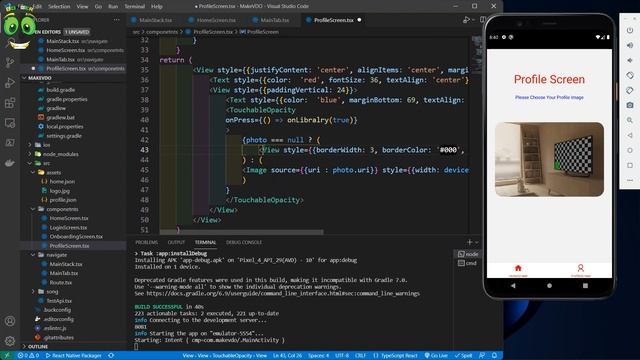This screenshot has width=640, height=360.
Task: Open the Help menu
Action: tap(157, 7)
